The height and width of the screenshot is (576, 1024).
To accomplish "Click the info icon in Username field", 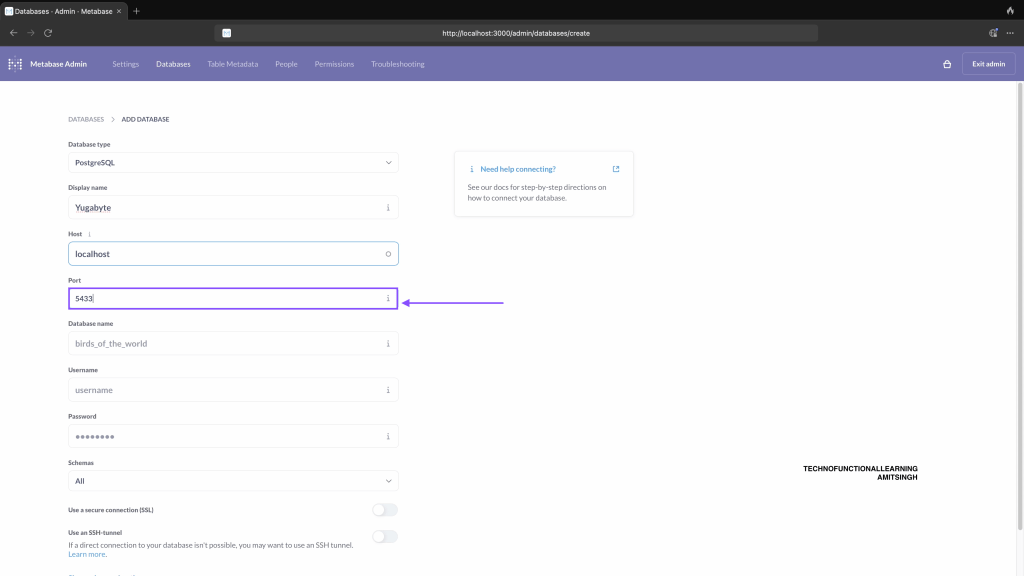I will click(x=388, y=390).
